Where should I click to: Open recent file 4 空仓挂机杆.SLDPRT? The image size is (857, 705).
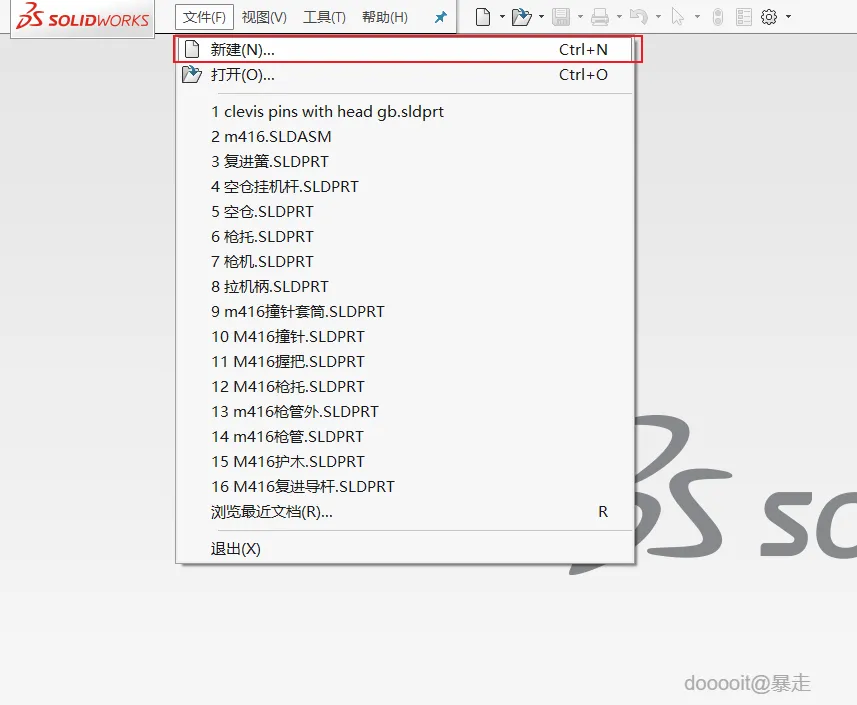tap(405, 187)
